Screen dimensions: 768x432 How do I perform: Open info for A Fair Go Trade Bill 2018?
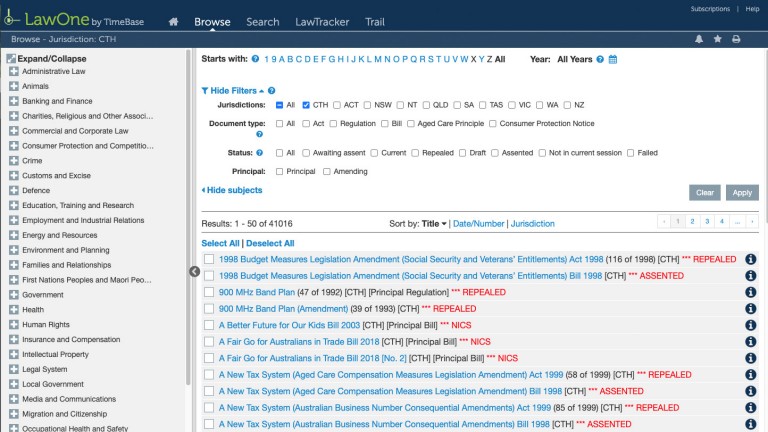coord(750,342)
